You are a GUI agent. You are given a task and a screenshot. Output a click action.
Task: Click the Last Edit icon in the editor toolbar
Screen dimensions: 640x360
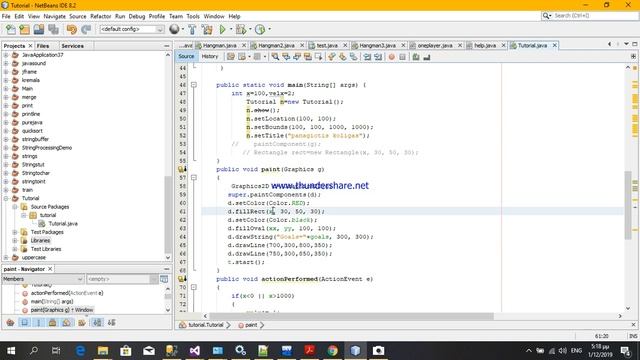click(231, 57)
